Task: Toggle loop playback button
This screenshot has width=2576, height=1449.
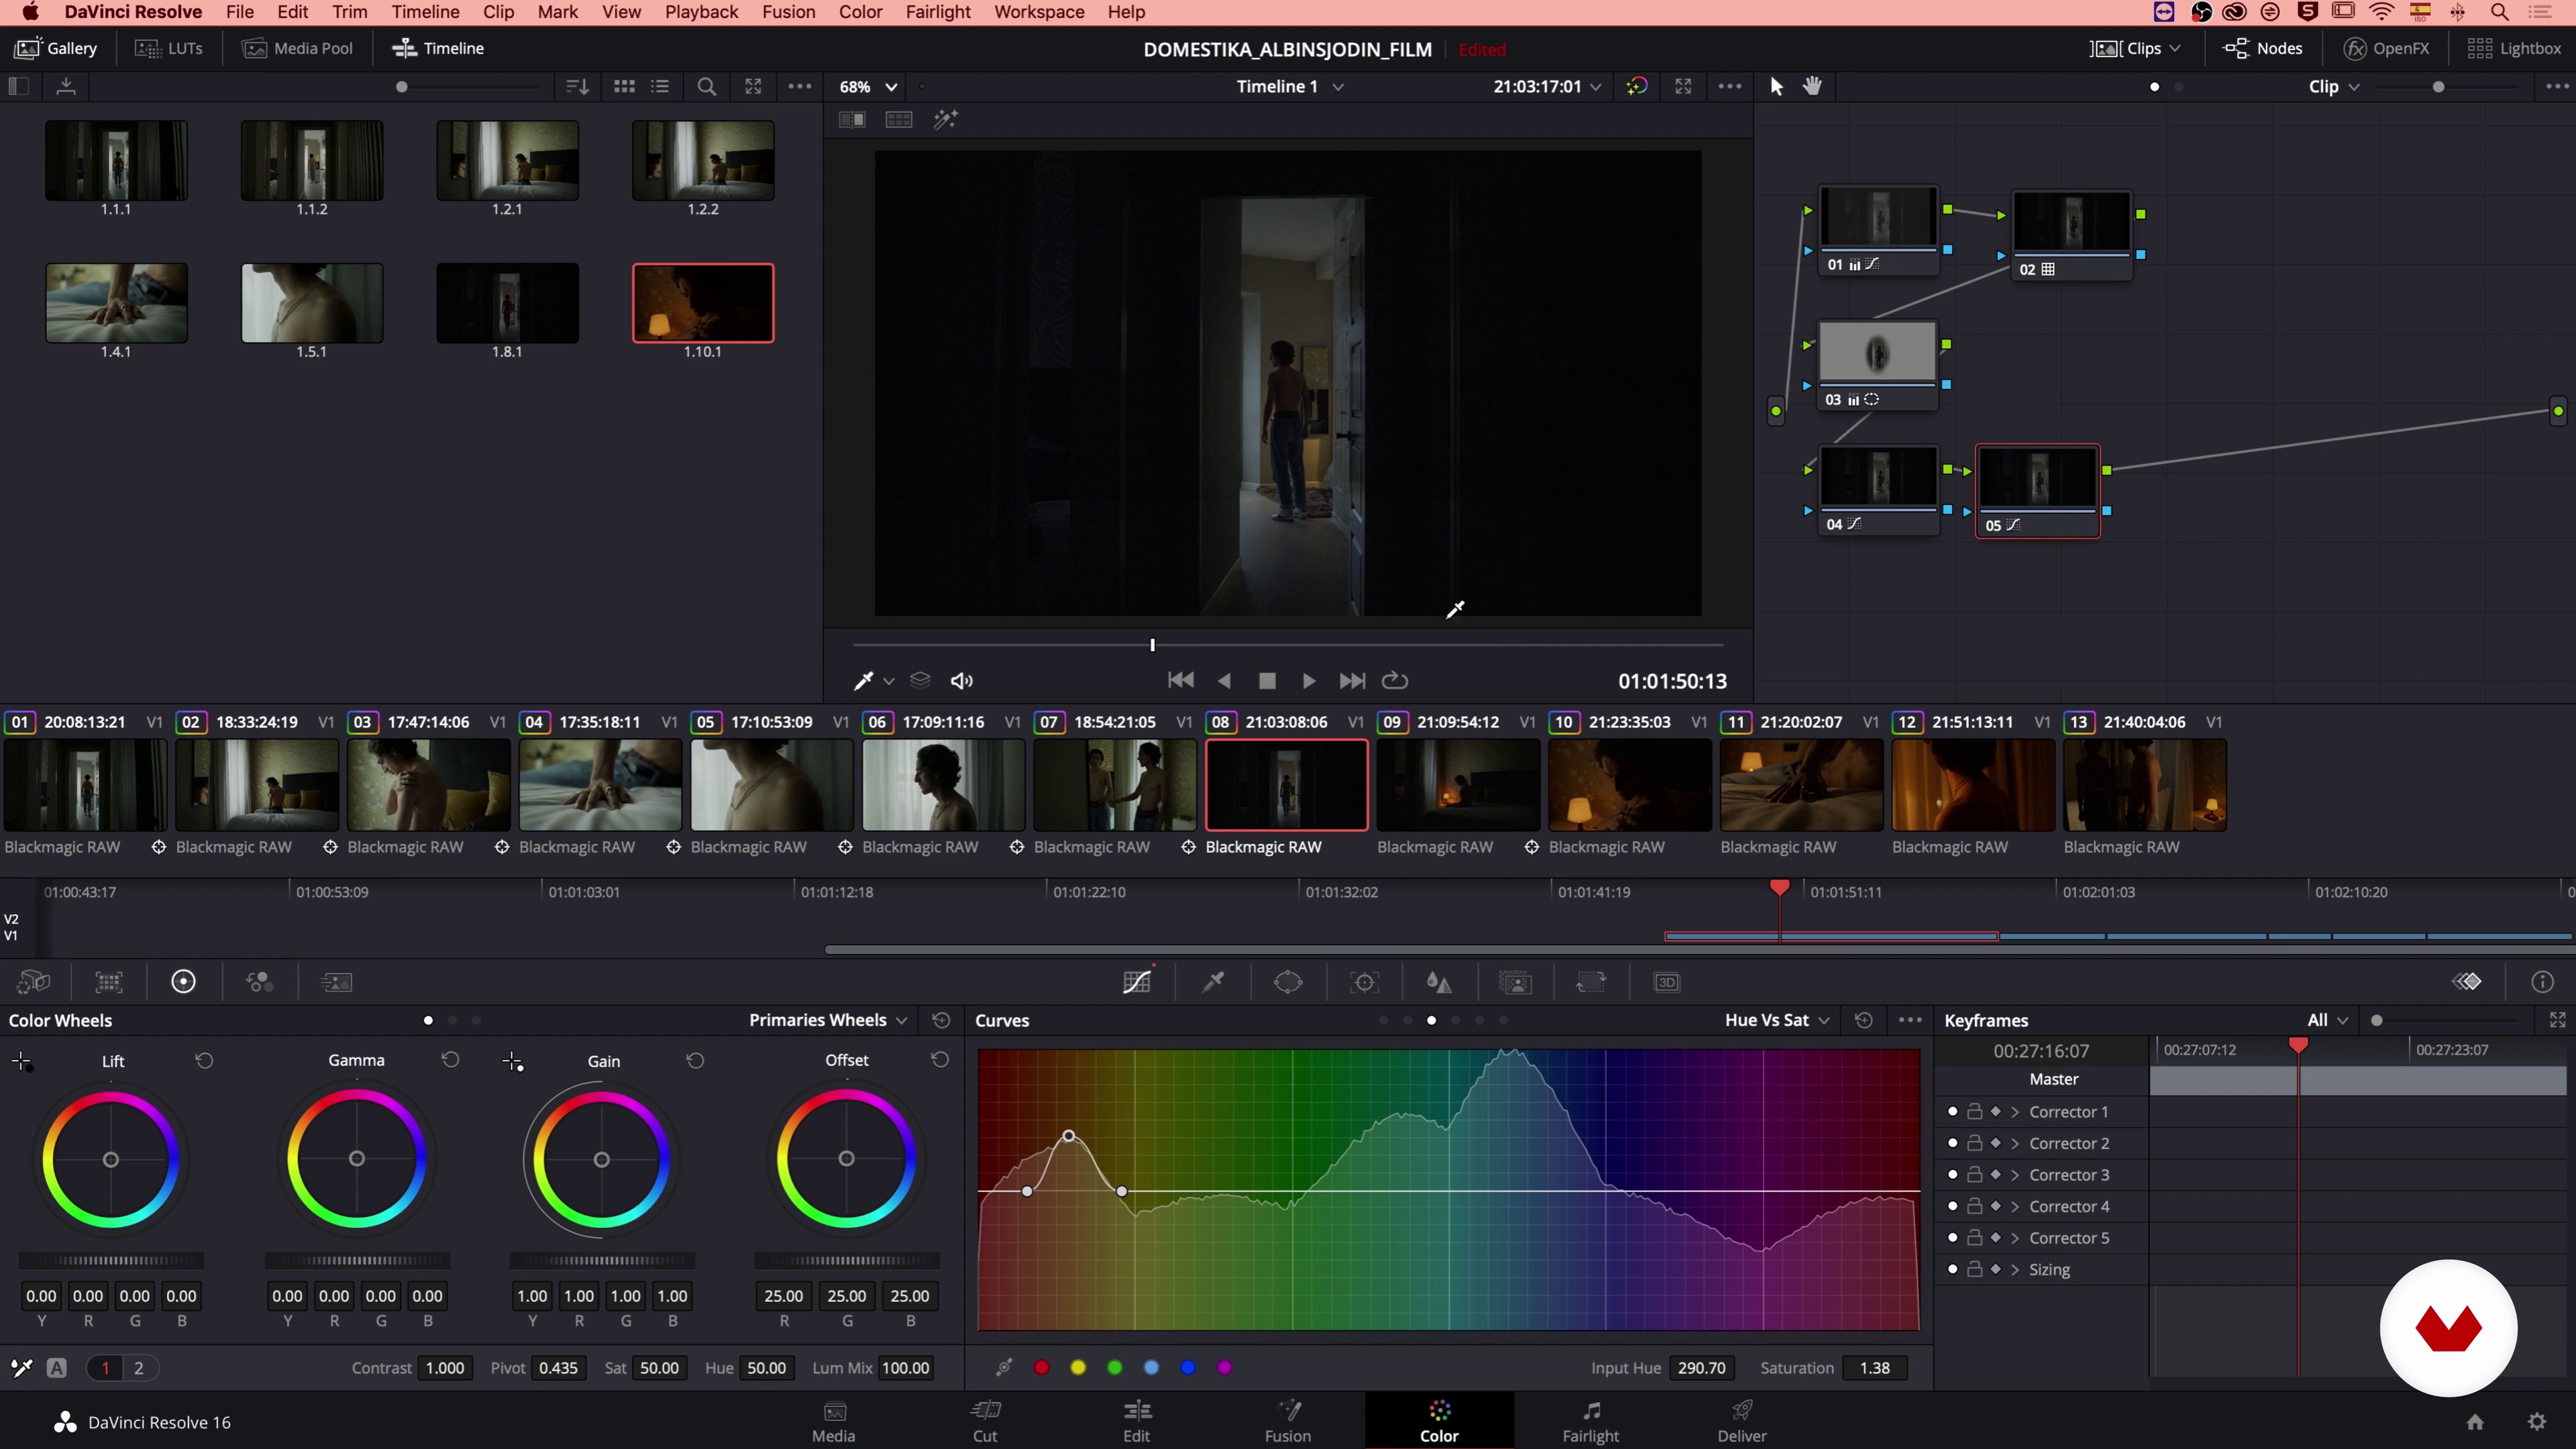Action: 1394,680
